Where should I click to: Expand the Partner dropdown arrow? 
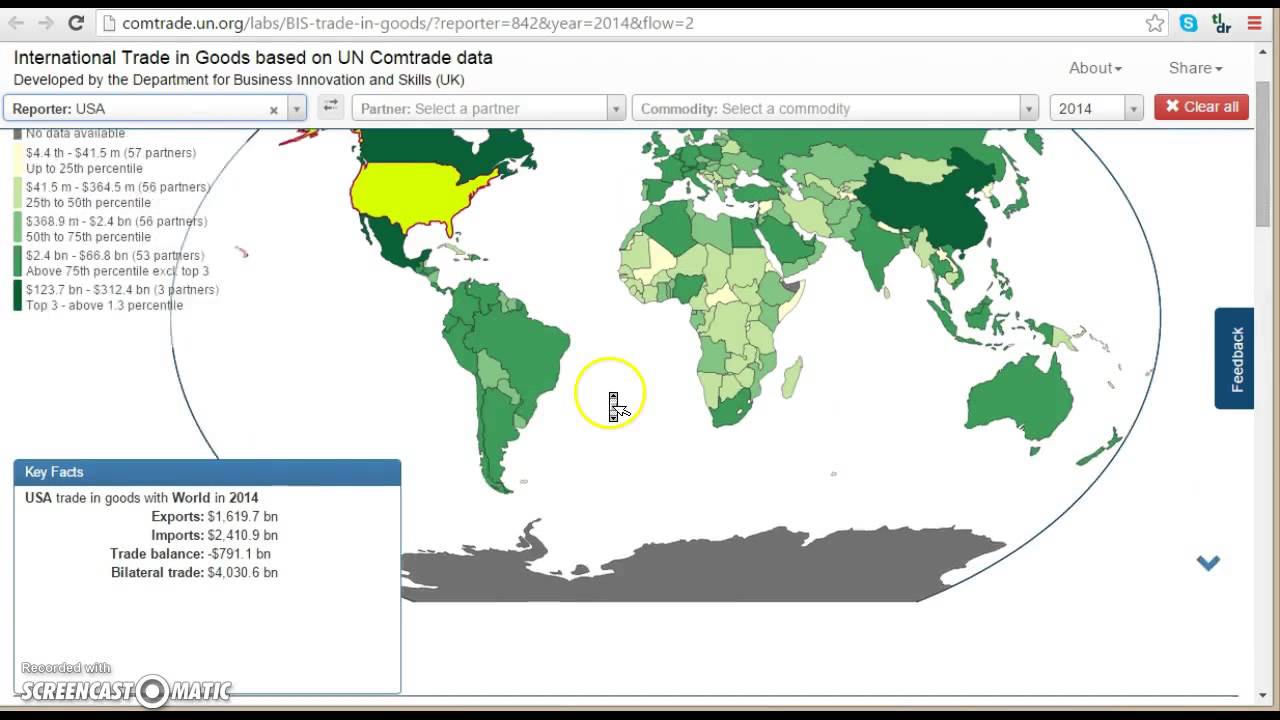click(616, 109)
